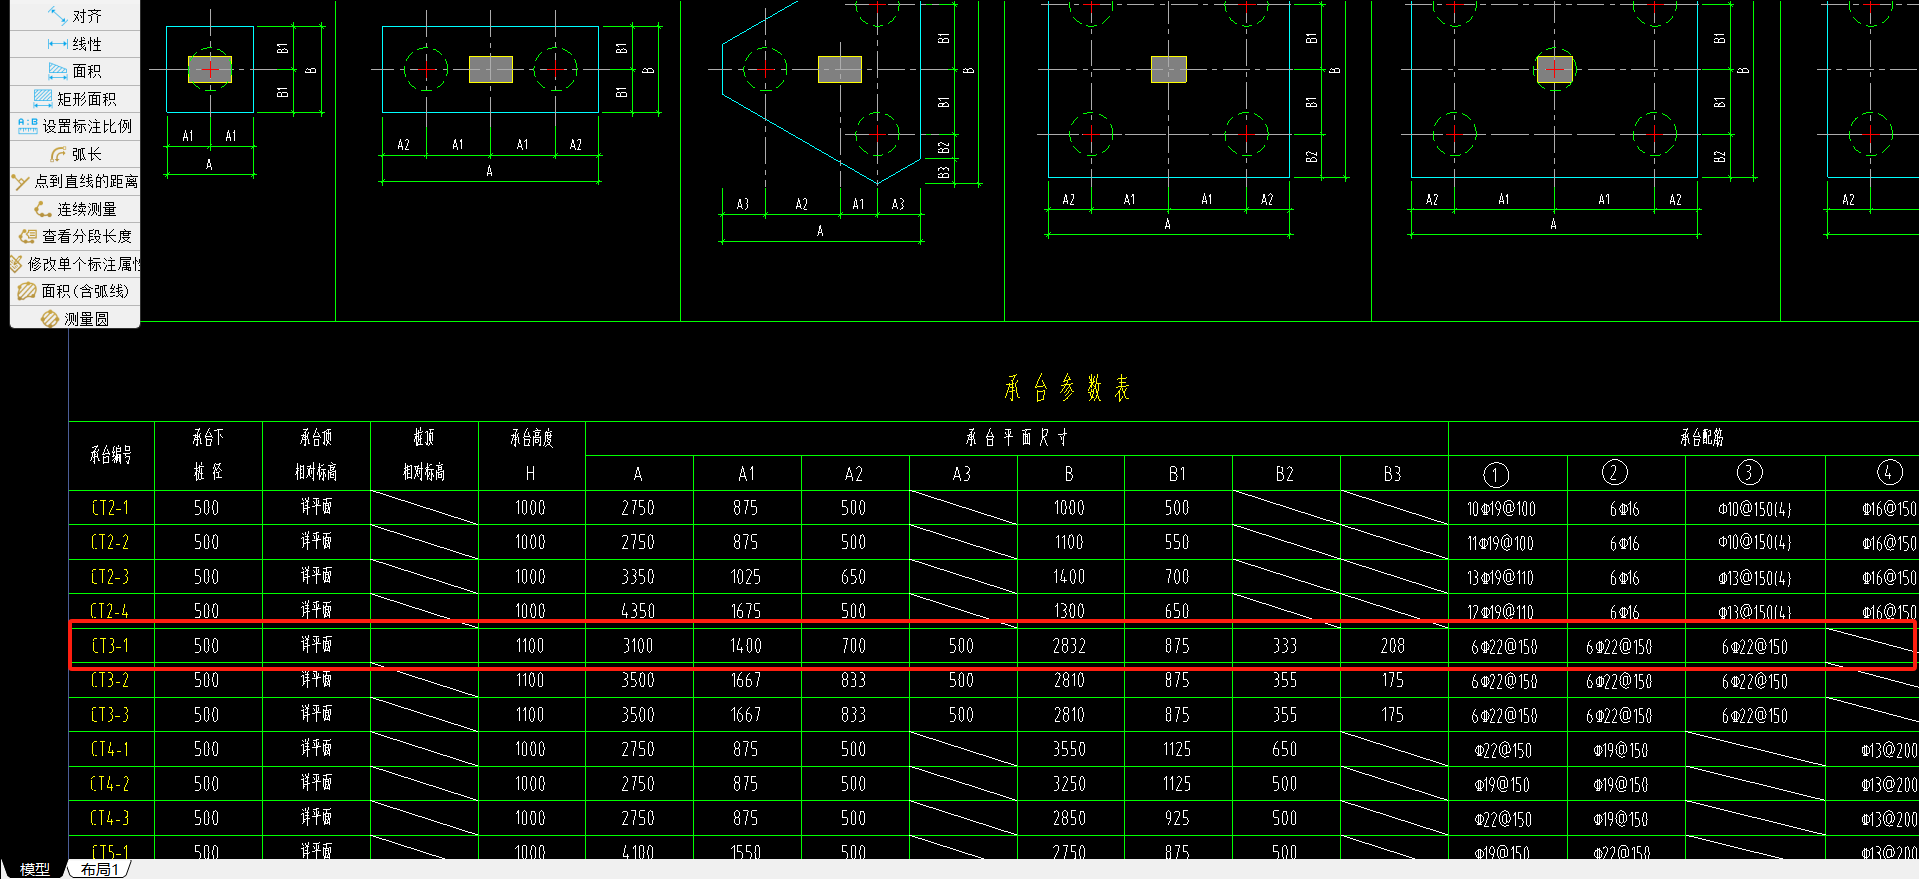
Task: Click the 3350 value in CT2-3 row
Action: [x=638, y=577]
